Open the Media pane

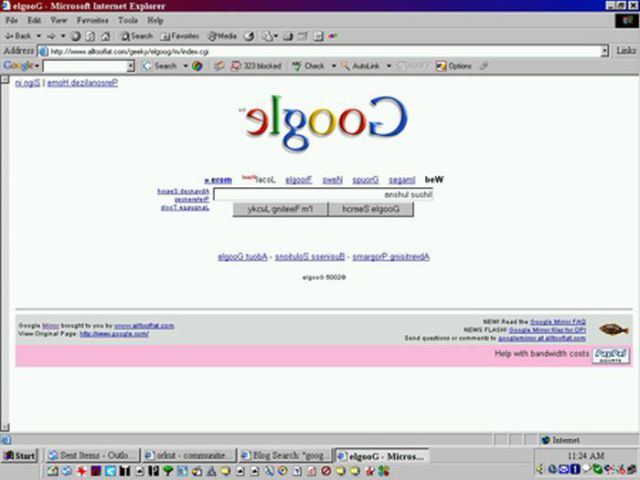(222, 36)
